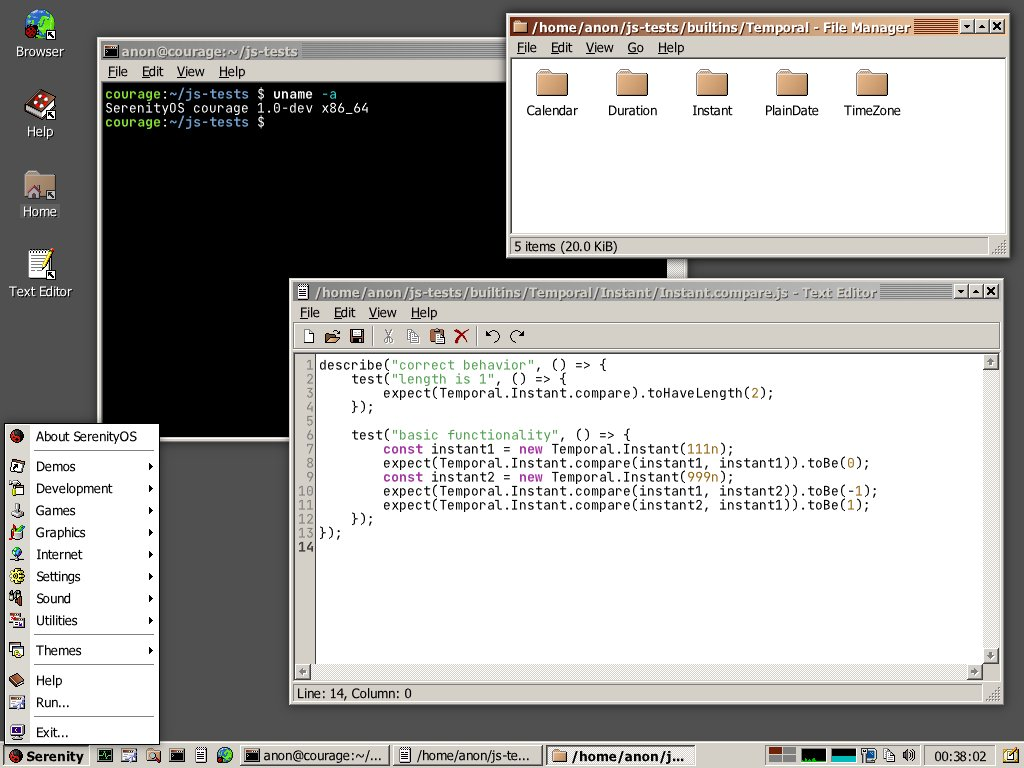Click the Serenity start button on the taskbar
Viewport: 1024px width, 768px height.
[46, 756]
